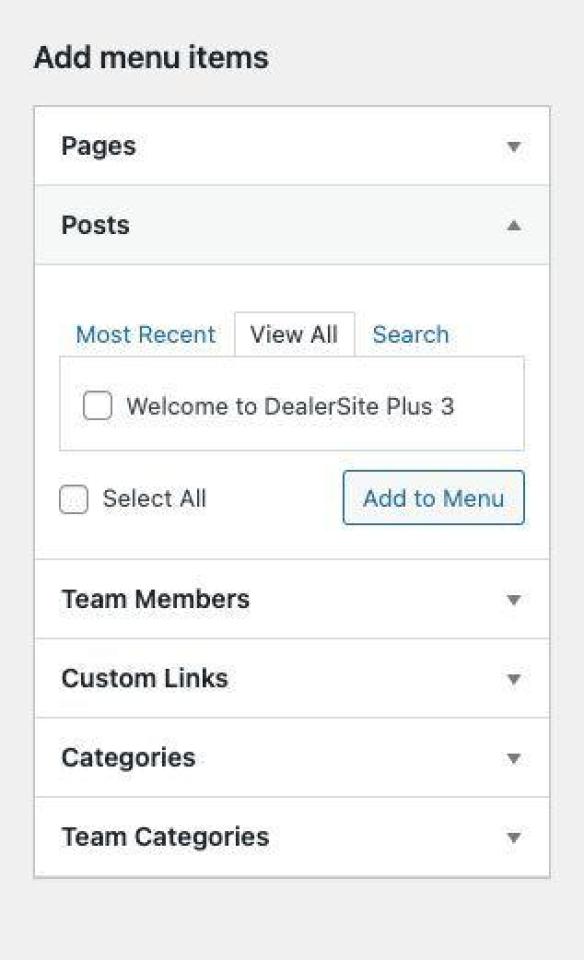The width and height of the screenshot is (584, 960).
Task: Click the Custom Links arrow icon
Action: pyautogui.click(x=514, y=679)
